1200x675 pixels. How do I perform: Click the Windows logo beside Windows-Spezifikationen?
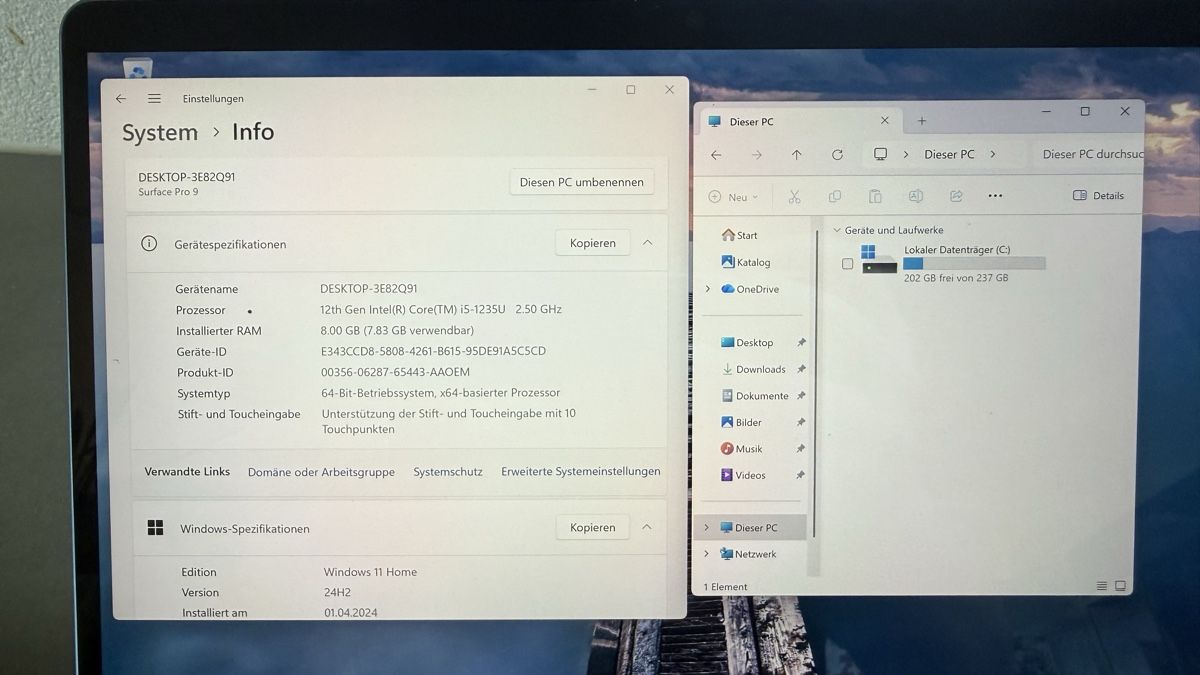(x=155, y=527)
